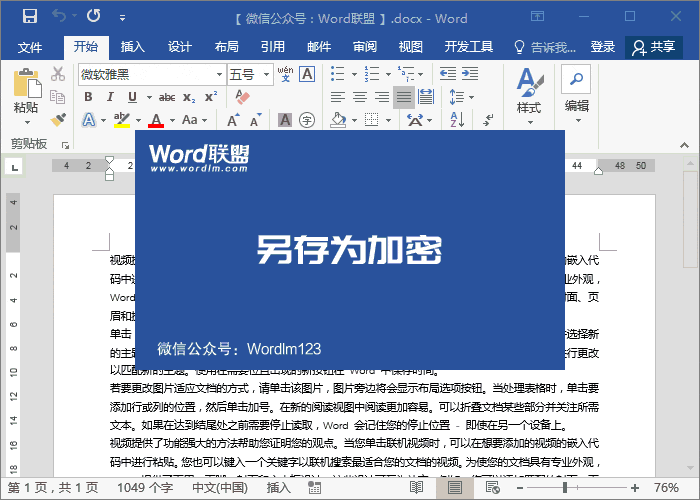The image size is (700, 500).
Task: Click the Decrease Indent icon
Action: [x=448, y=74]
